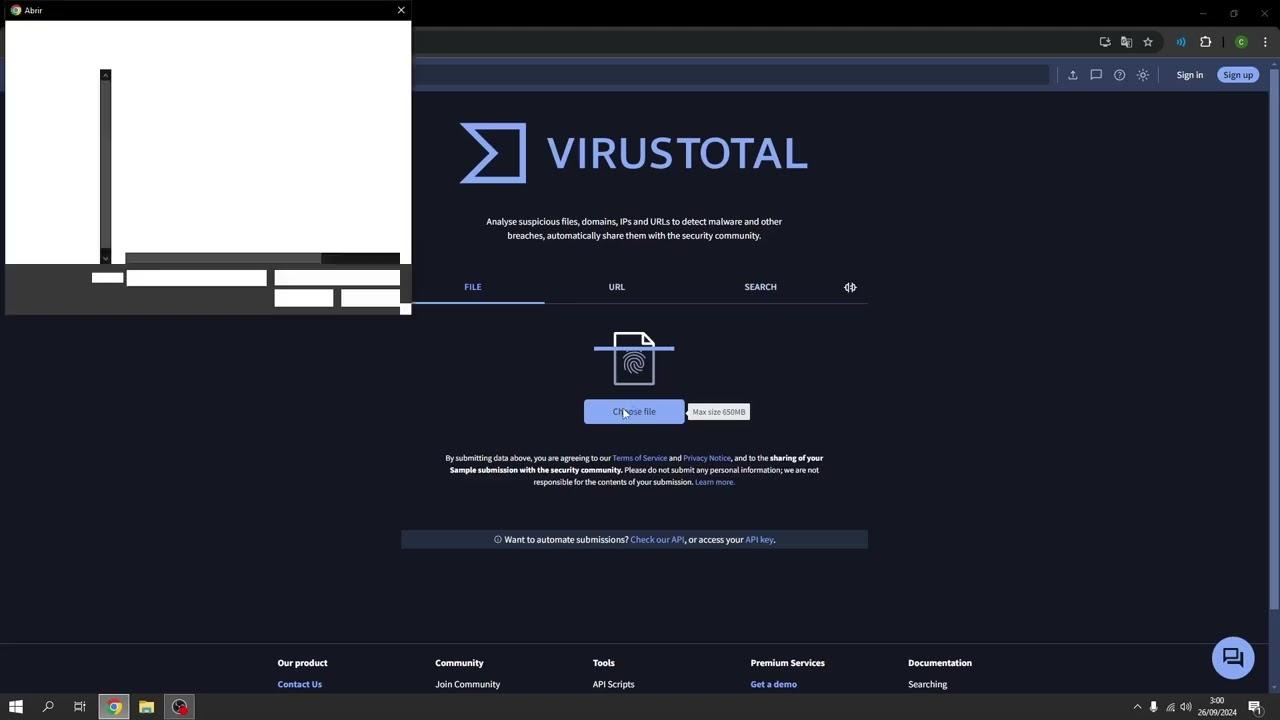Image resolution: width=1280 pixels, height=720 pixels.
Task: Click the fingerprint file upload icon
Action: (634, 358)
